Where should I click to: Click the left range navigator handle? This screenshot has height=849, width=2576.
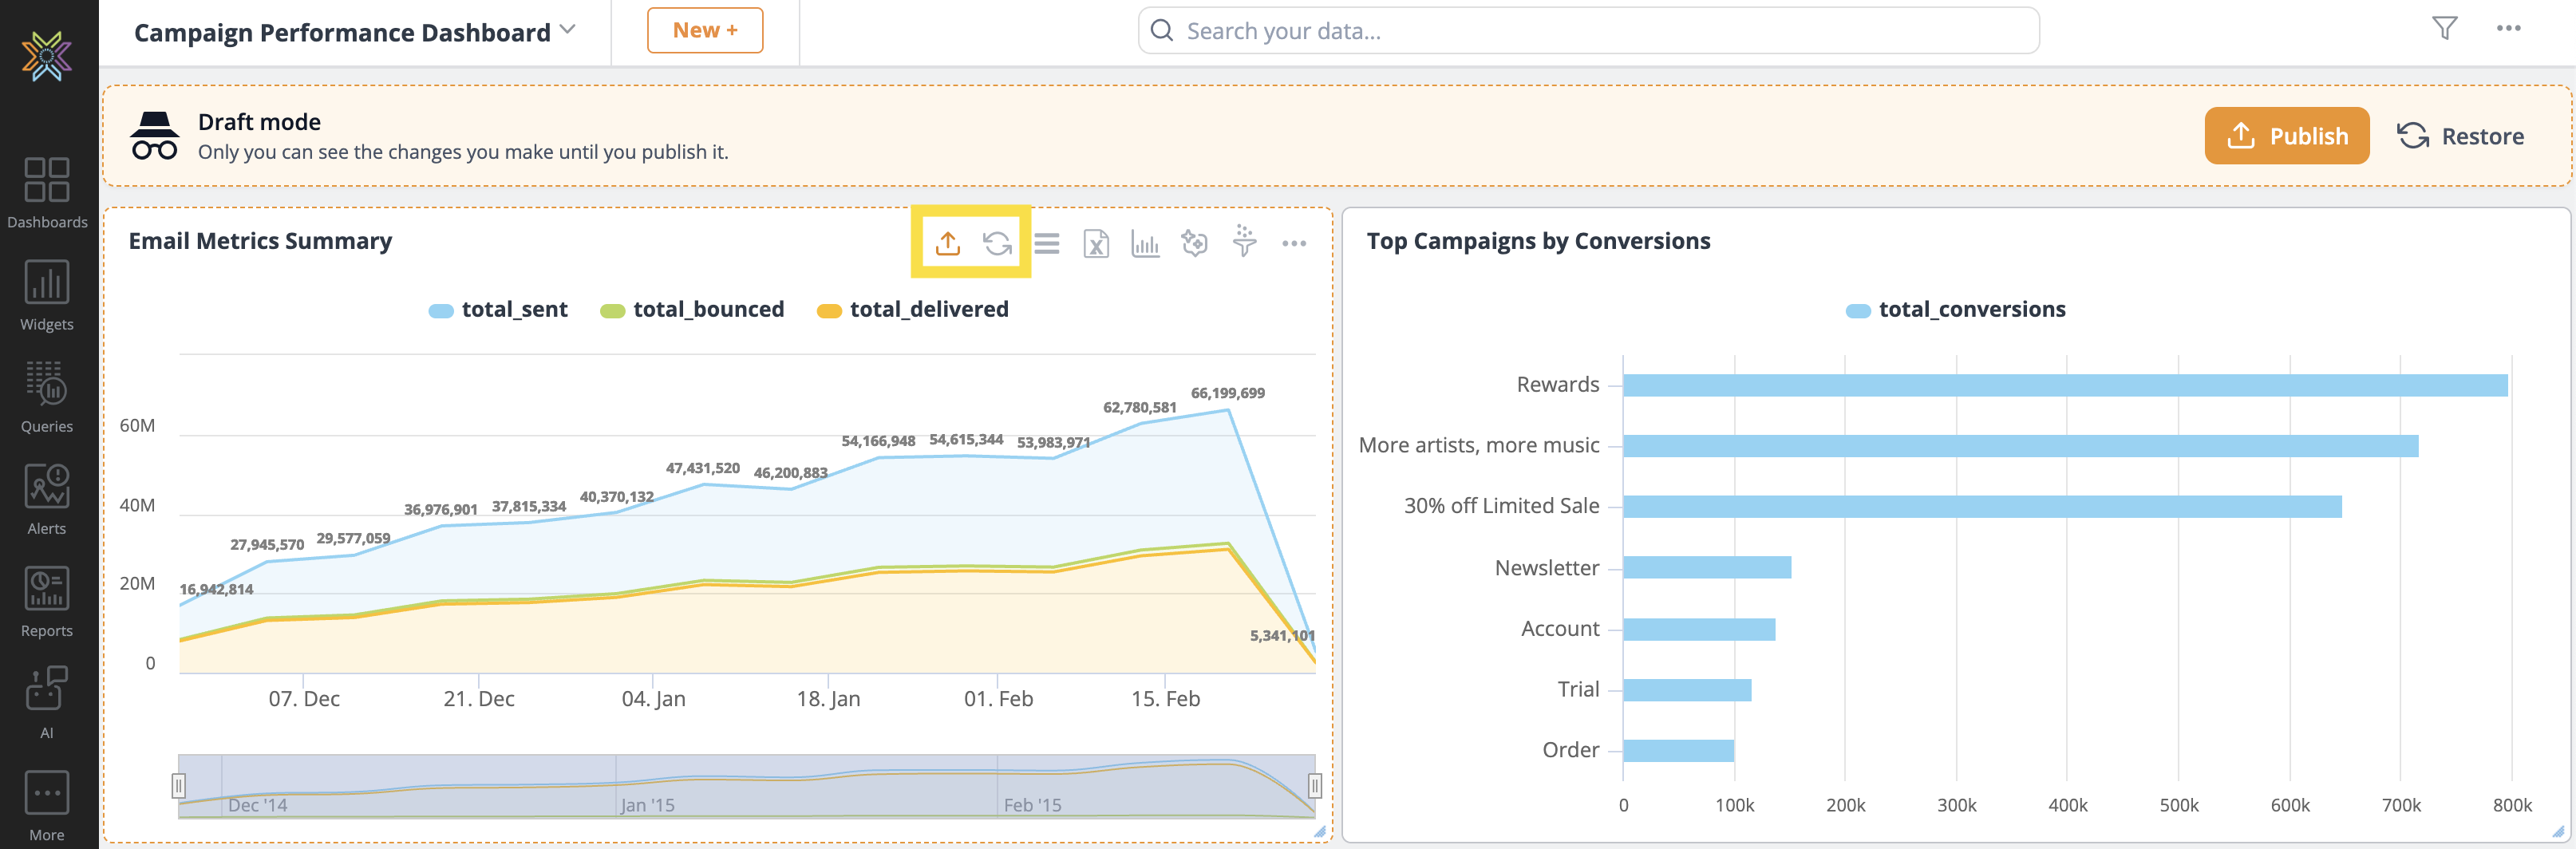pyautogui.click(x=179, y=786)
